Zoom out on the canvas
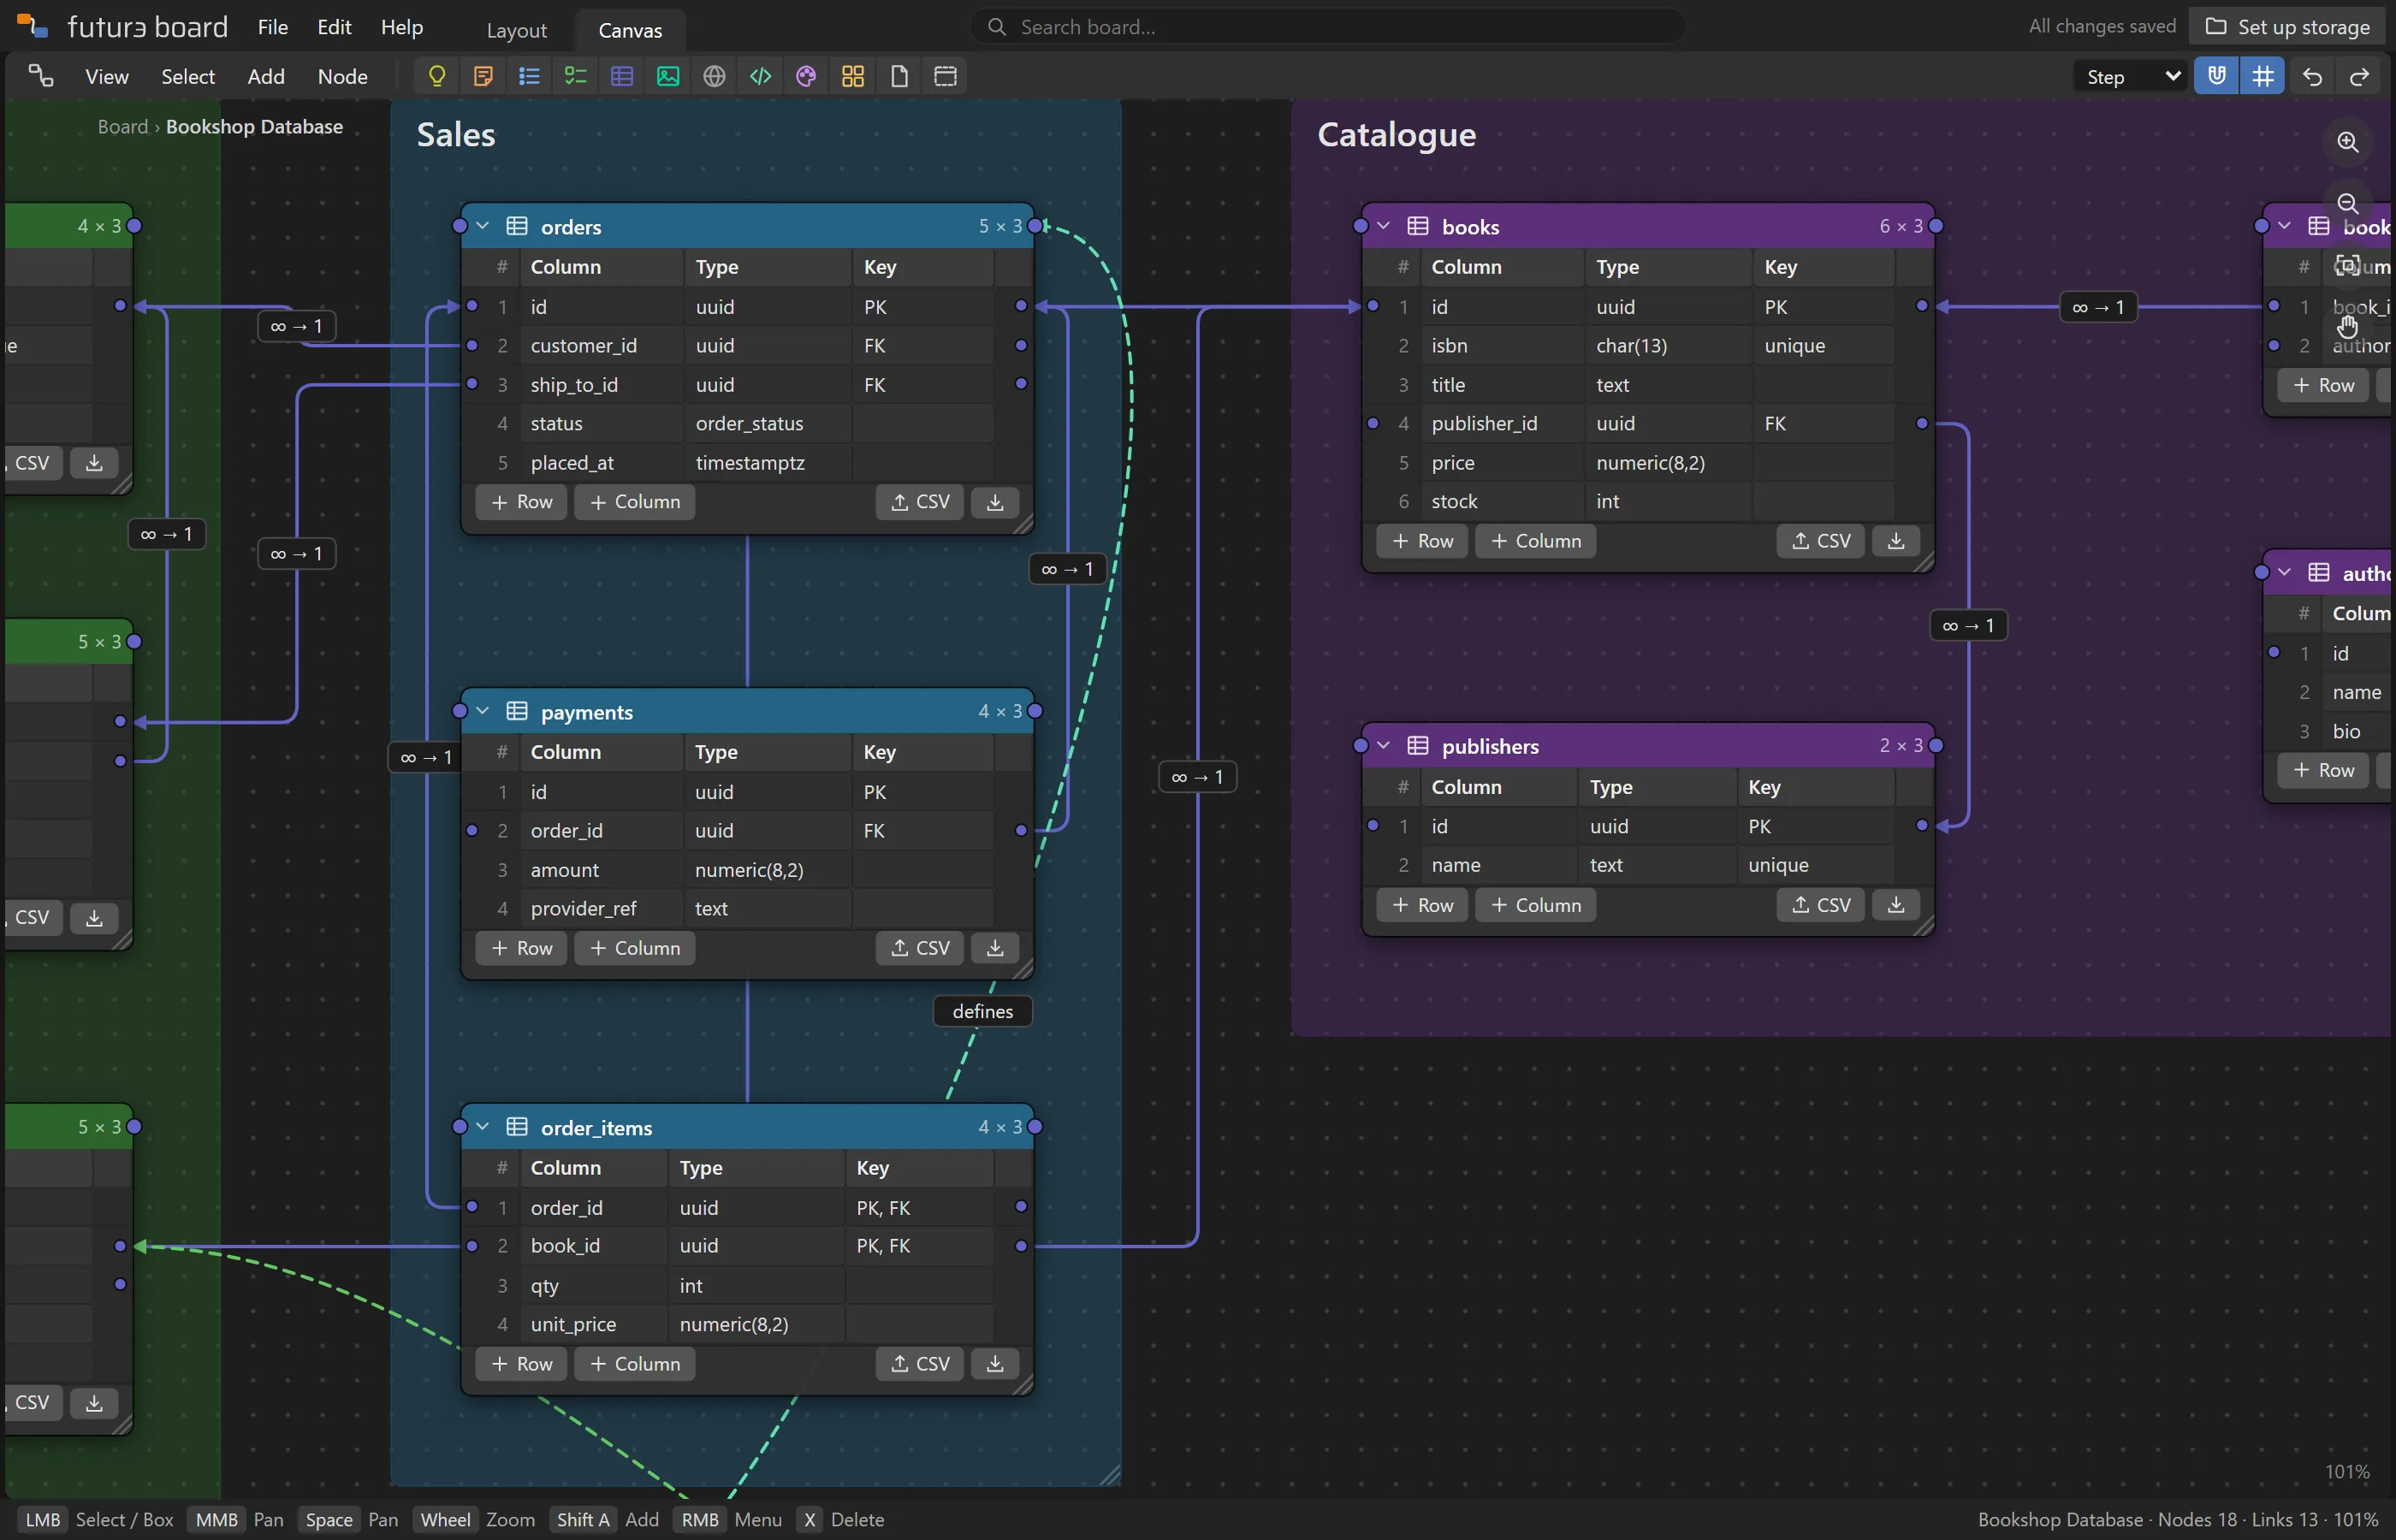Screen dimensions: 2396x1540 [2347, 203]
